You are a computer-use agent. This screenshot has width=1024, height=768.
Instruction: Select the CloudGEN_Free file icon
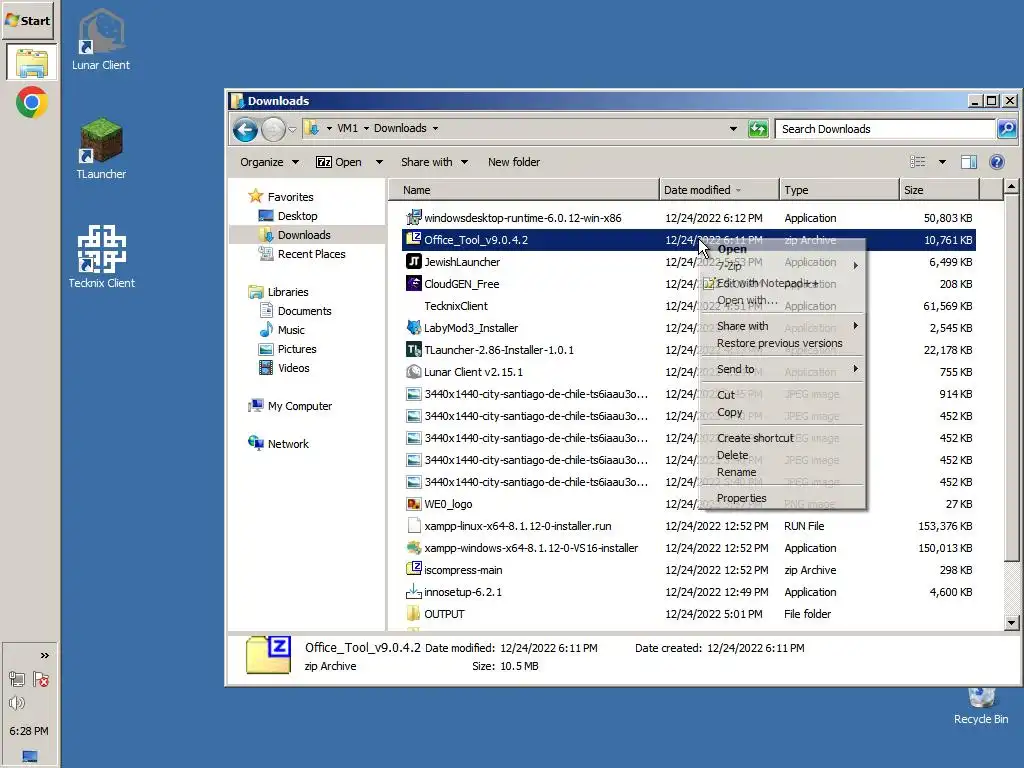coord(413,283)
